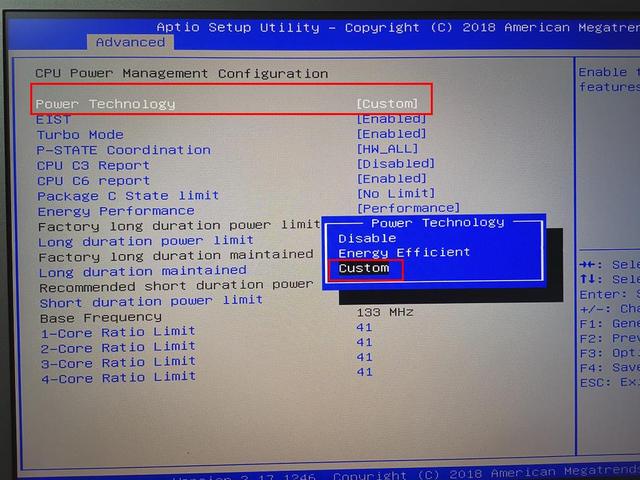Viewport: 640px width, 480px height.
Task: Select CPU C3 Report label
Action: coord(93,165)
